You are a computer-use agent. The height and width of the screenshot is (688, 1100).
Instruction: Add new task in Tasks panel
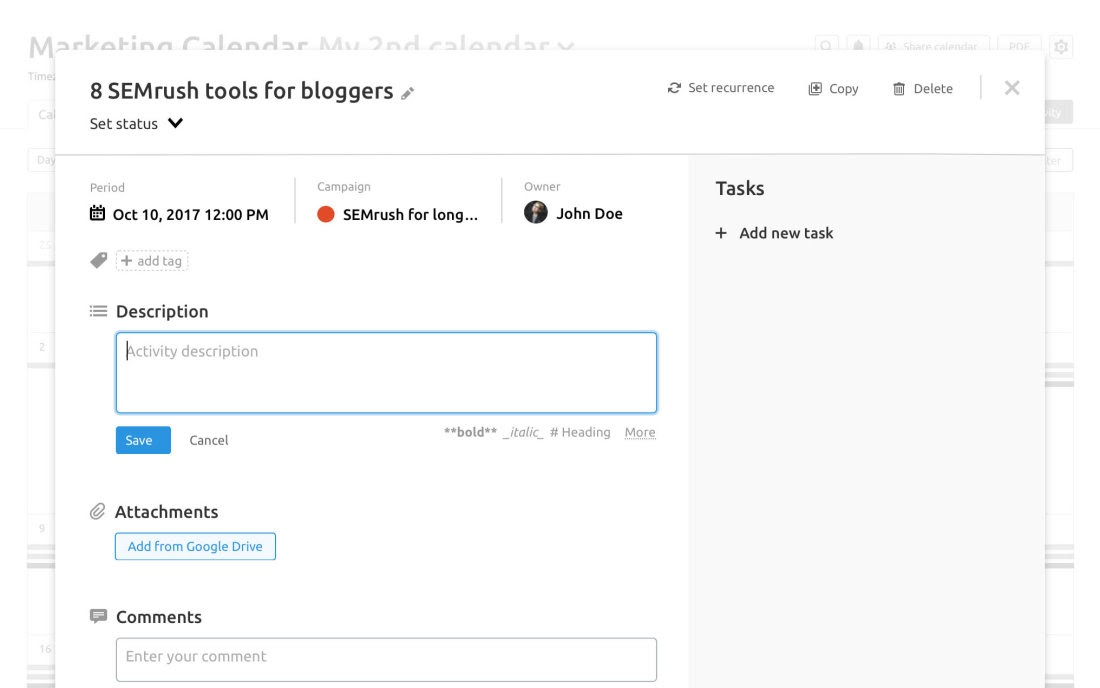[x=786, y=233]
